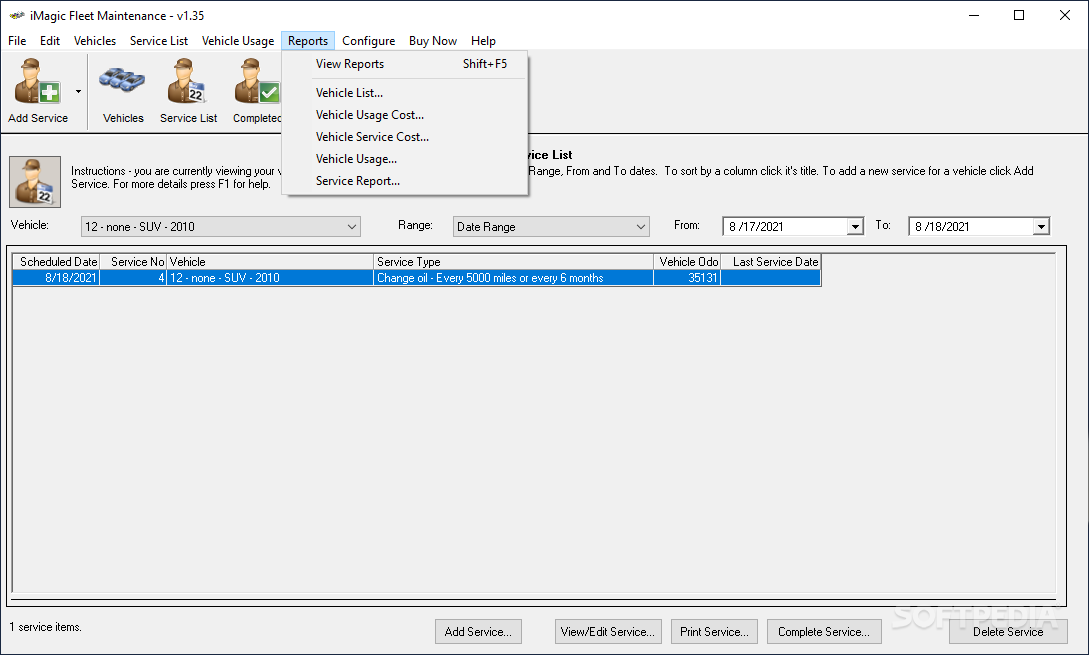
Task: Close the Reports menu by clicking Reports
Action: pyautogui.click(x=308, y=41)
